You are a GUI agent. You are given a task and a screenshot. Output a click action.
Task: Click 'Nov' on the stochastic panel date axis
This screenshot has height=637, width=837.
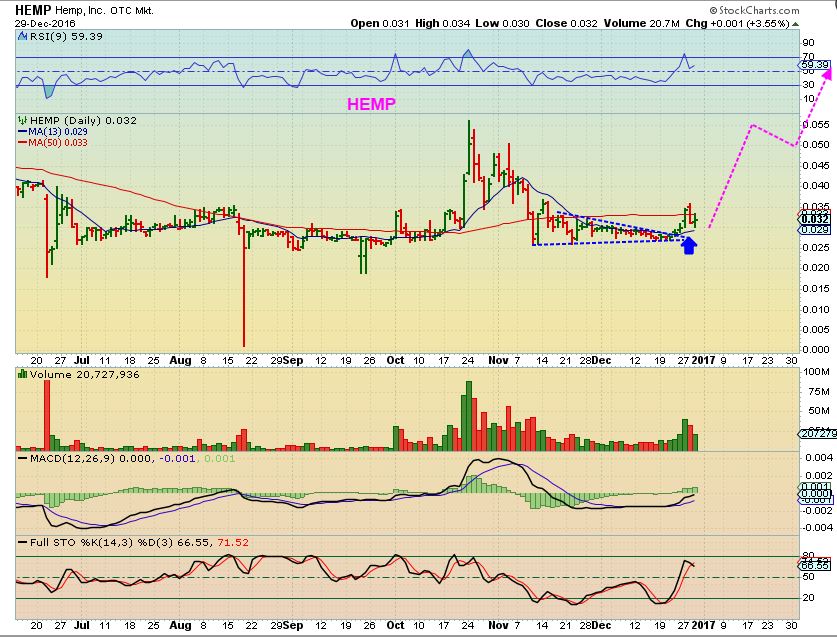point(498,625)
